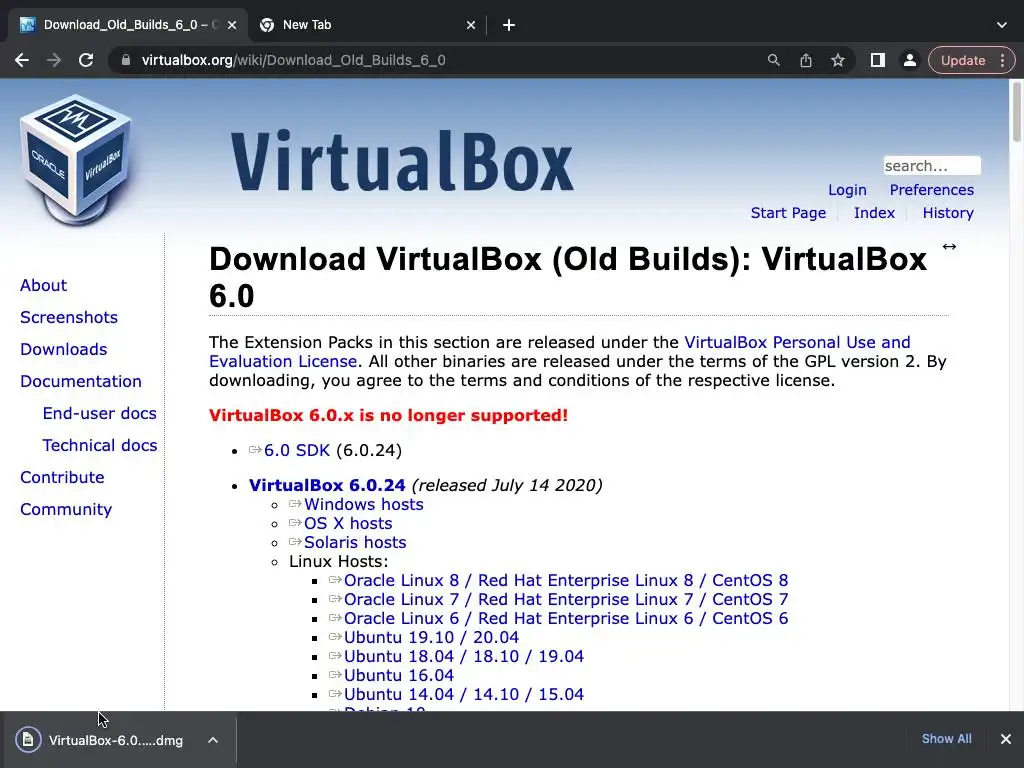The width and height of the screenshot is (1024, 768).
Task: Go back using the browser back arrow
Action: click(x=22, y=60)
